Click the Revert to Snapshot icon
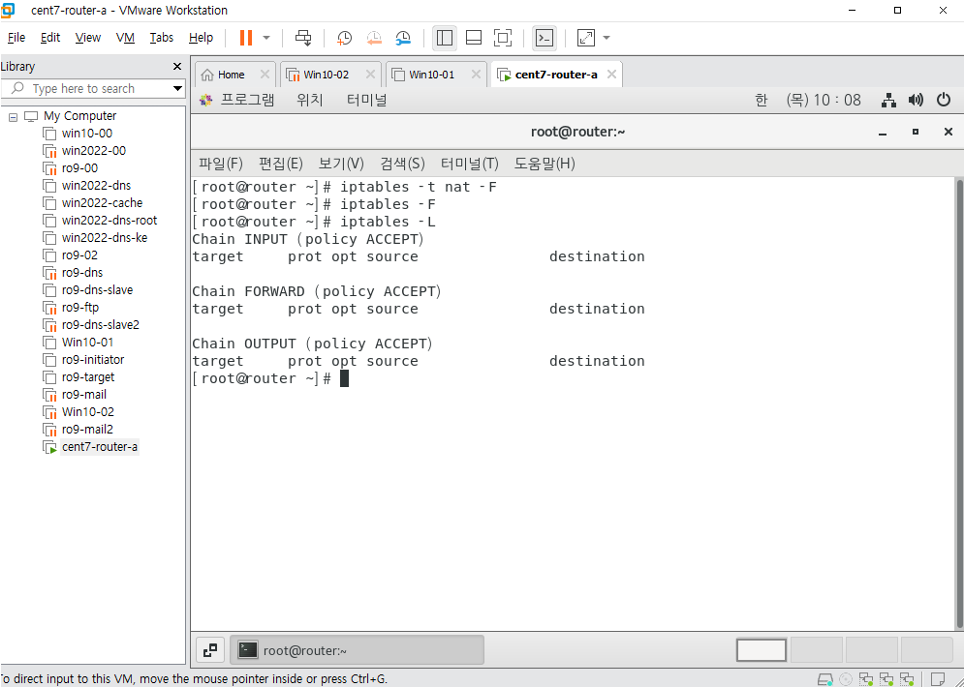 click(x=374, y=38)
